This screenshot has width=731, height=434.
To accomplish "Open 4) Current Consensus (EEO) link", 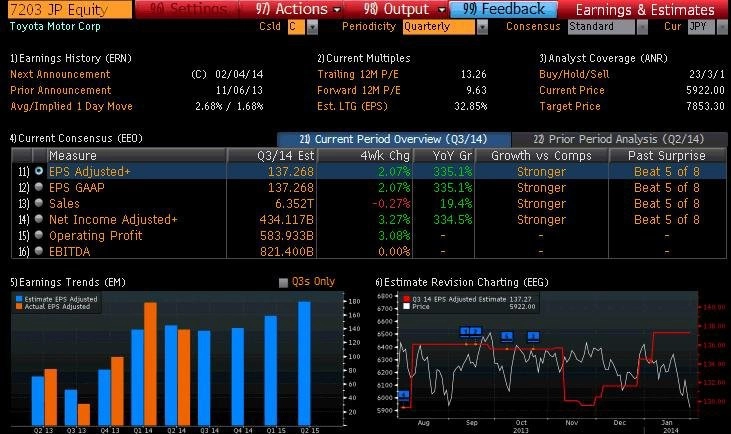I will (76, 138).
